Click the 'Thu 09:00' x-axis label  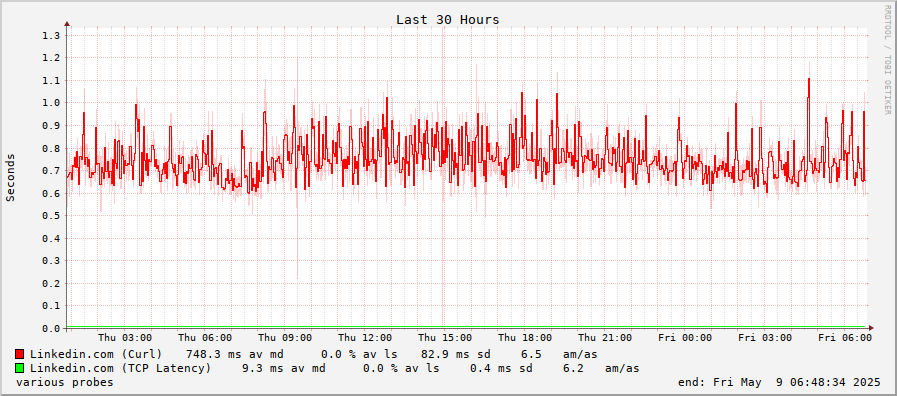pyautogui.click(x=285, y=338)
